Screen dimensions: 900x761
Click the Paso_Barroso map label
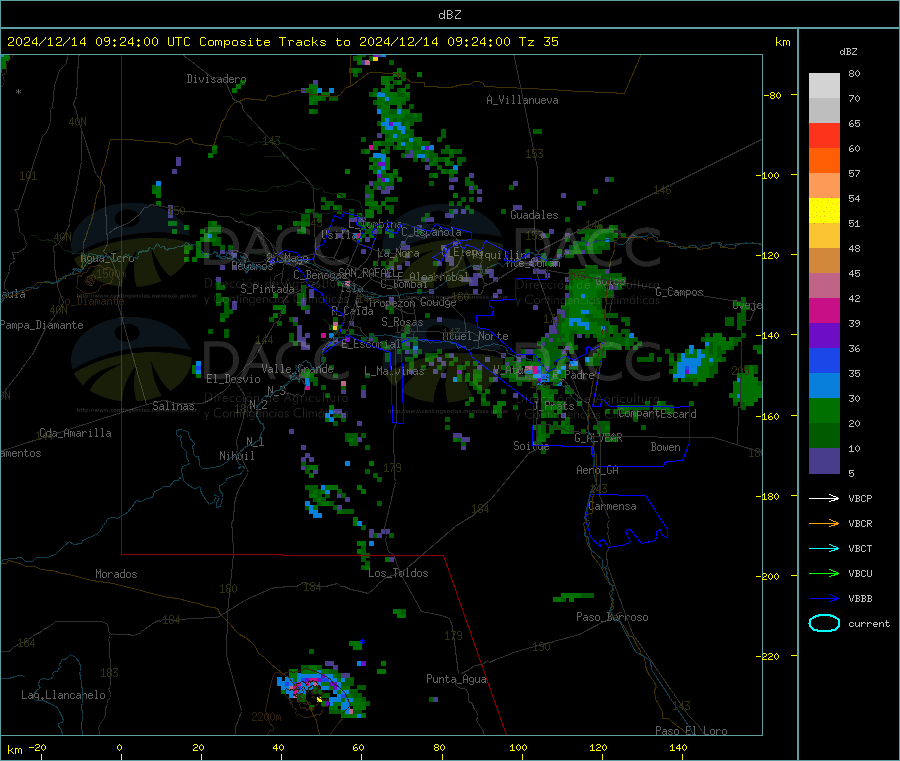[612, 617]
